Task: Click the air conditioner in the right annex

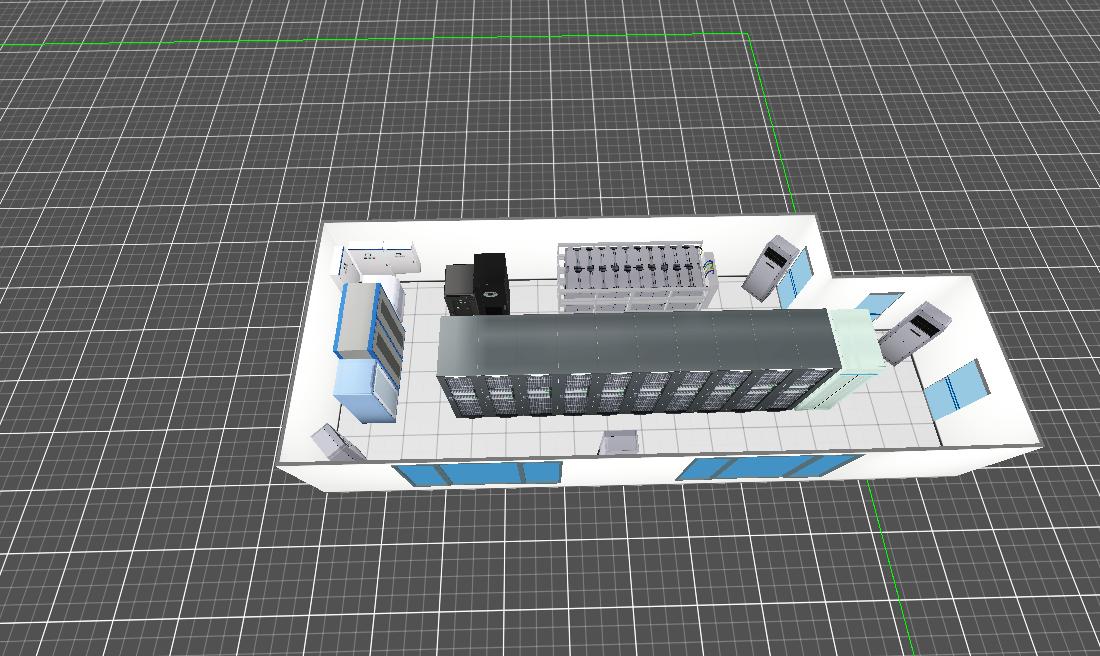Action: (912, 332)
